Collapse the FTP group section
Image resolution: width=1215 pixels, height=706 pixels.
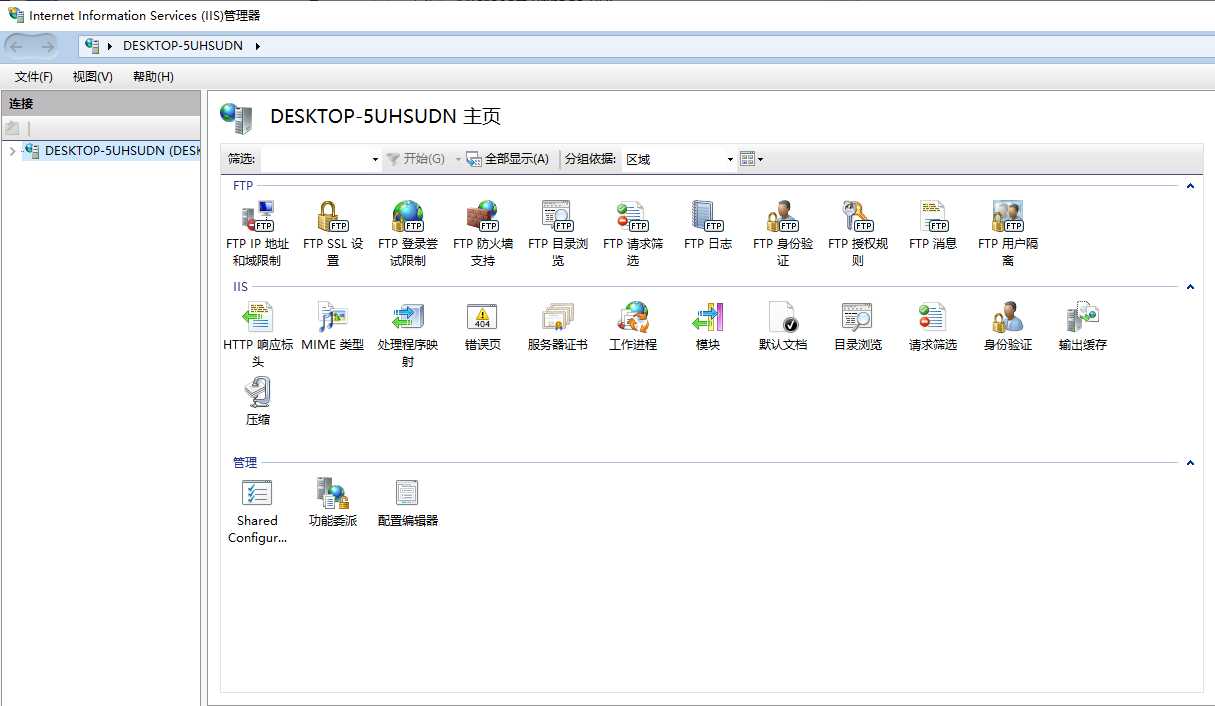click(x=1190, y=186)
